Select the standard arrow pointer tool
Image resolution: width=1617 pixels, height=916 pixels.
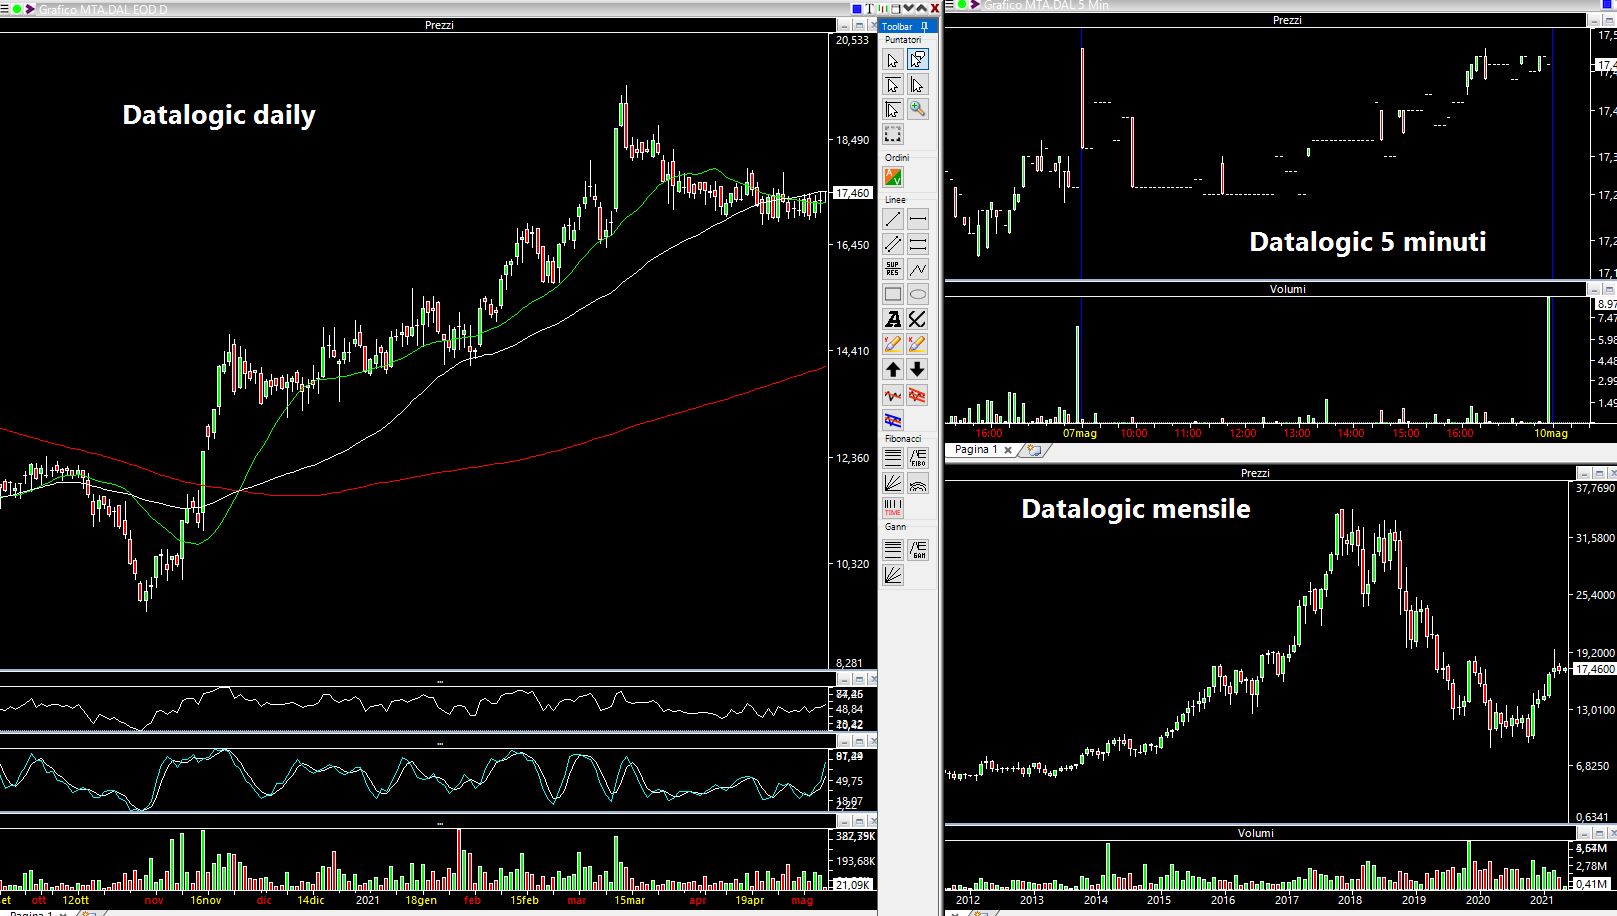pyautogui.click(x=893, y=60)
